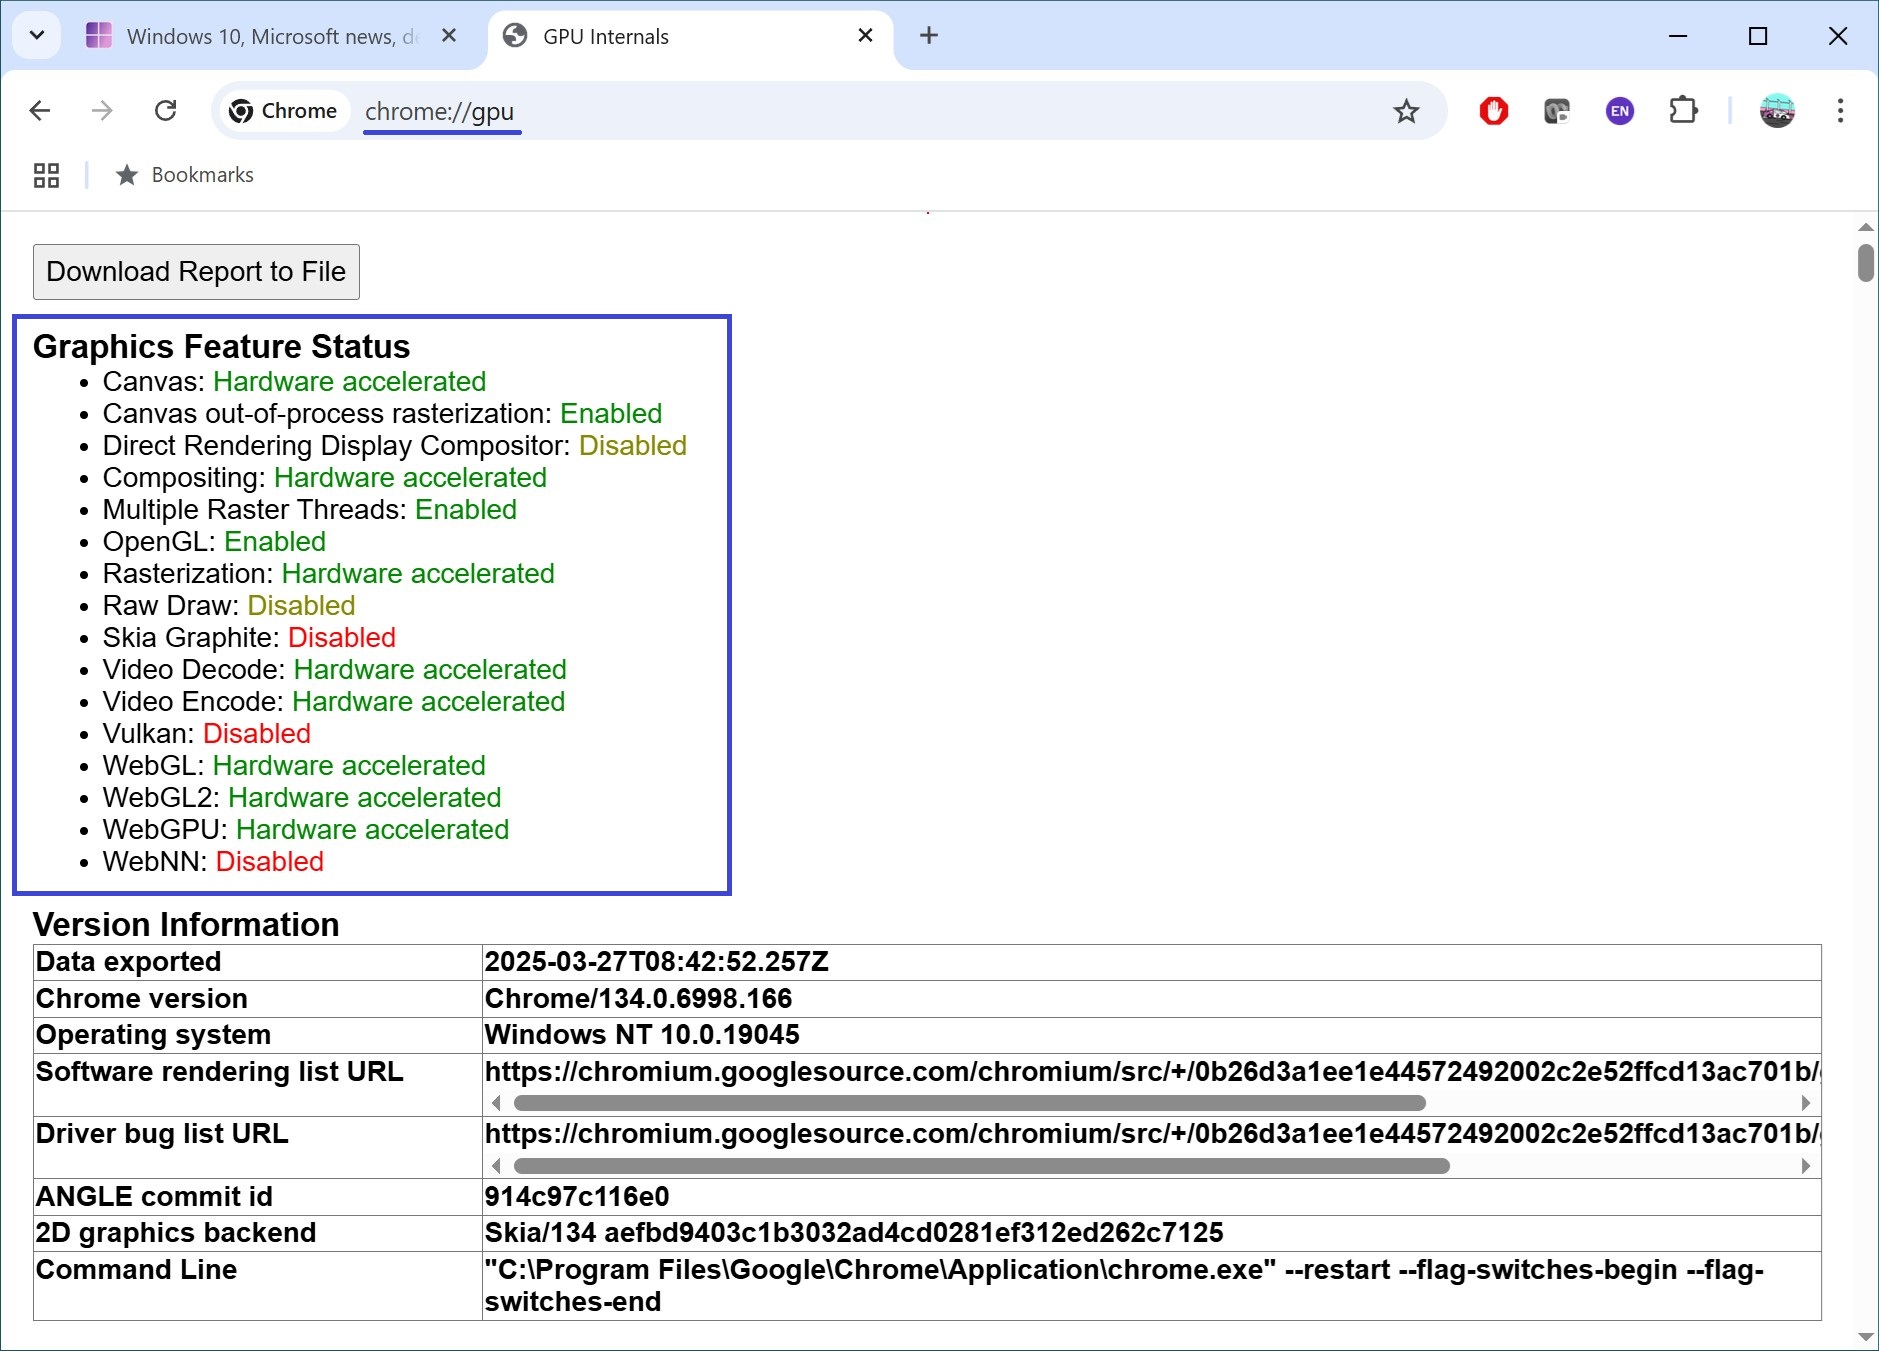
Task: Click the Command Line chrome.exe value
Action: point(1124,1286)
